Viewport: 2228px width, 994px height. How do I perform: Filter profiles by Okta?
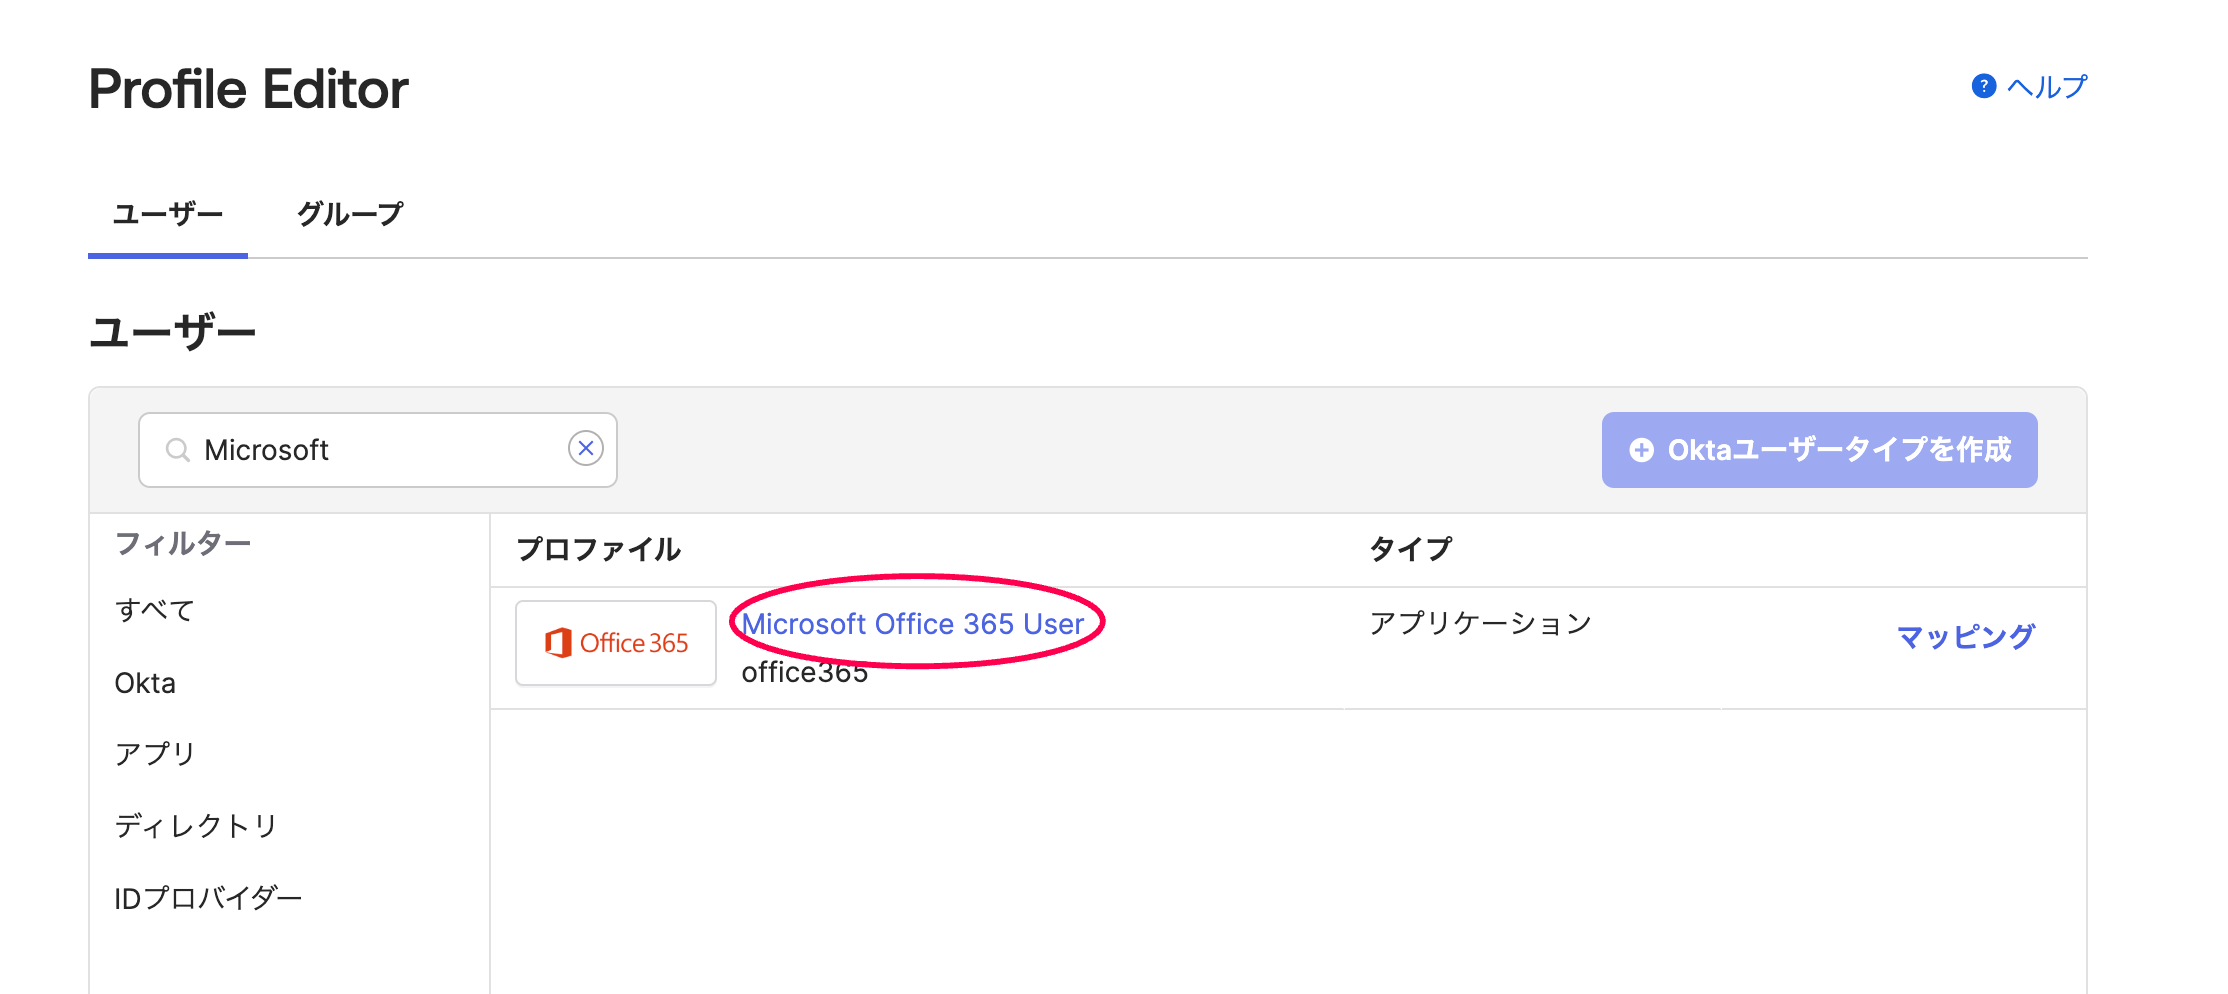click(145, 683)
